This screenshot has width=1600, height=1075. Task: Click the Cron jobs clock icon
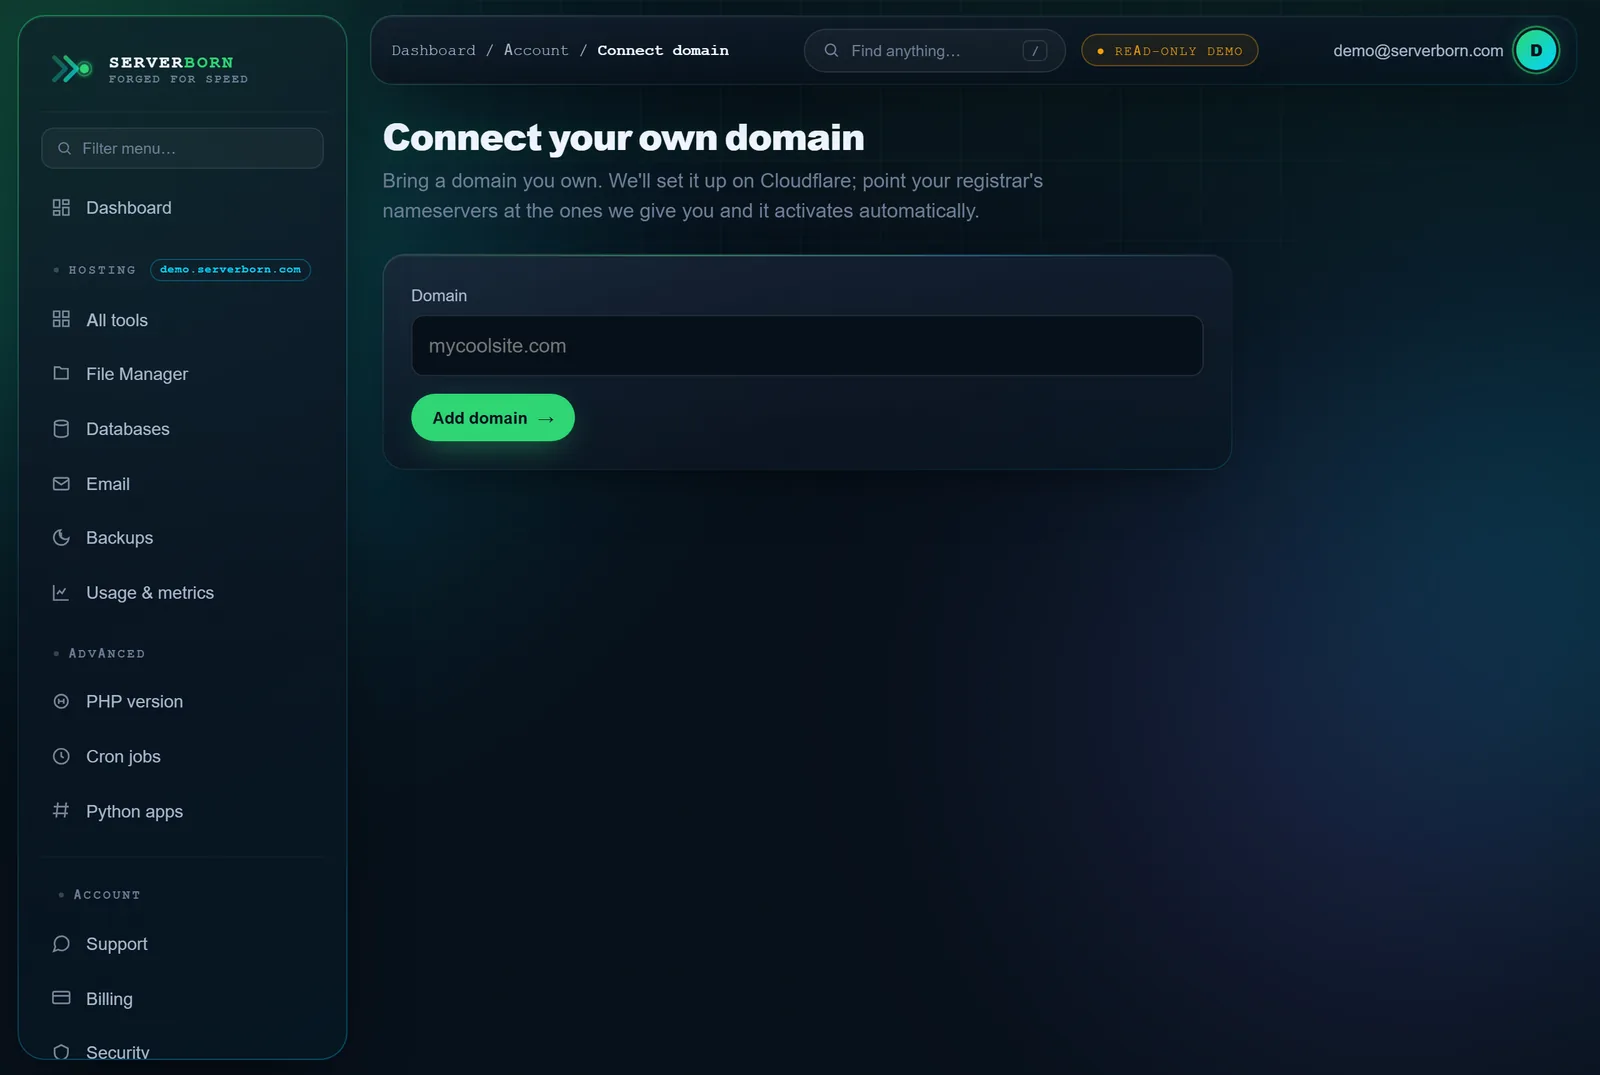[61, 756]
